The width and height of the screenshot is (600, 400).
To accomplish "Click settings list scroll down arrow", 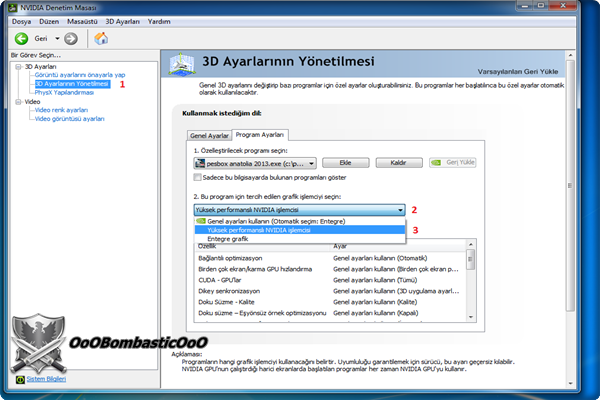I will (471, 317).
